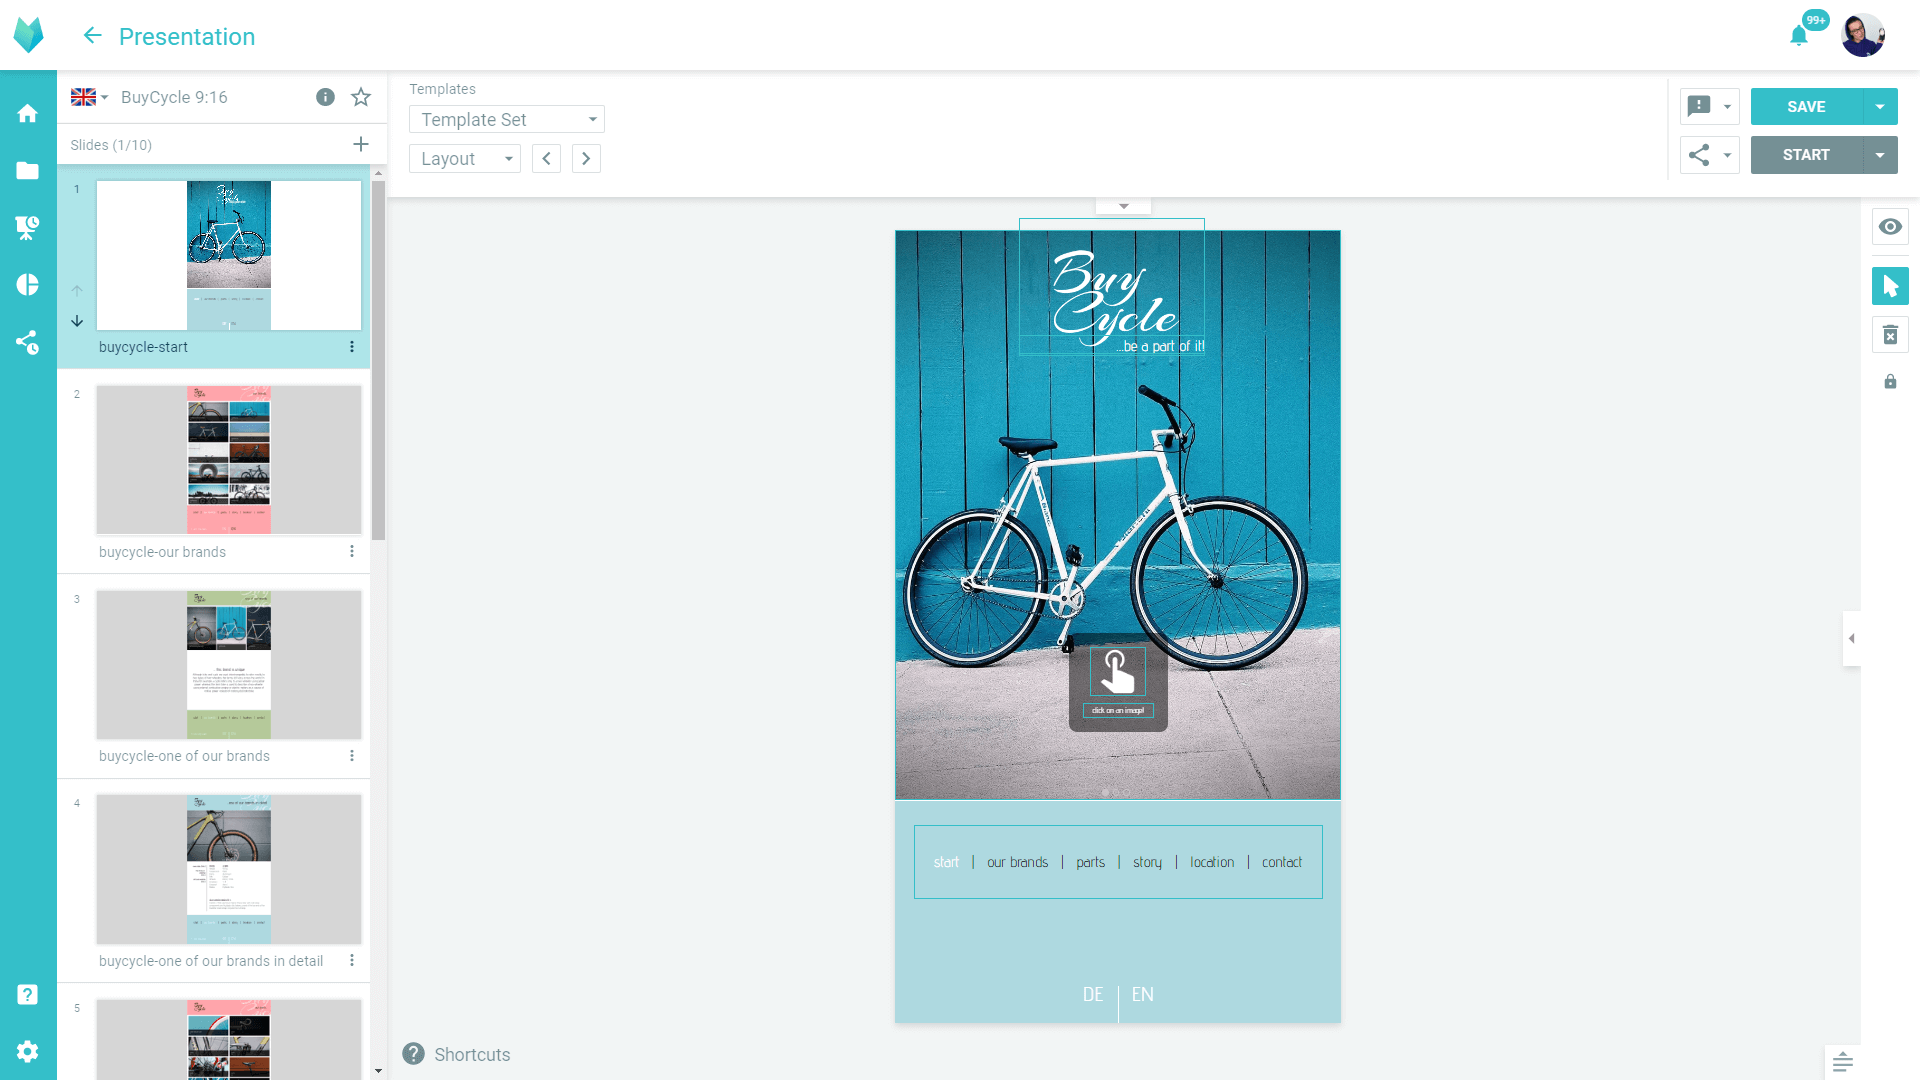Select 'story' in slide navigation
This screenshot has height=1080, width=1920.
pyautogui.click(x=1147, y=862)
